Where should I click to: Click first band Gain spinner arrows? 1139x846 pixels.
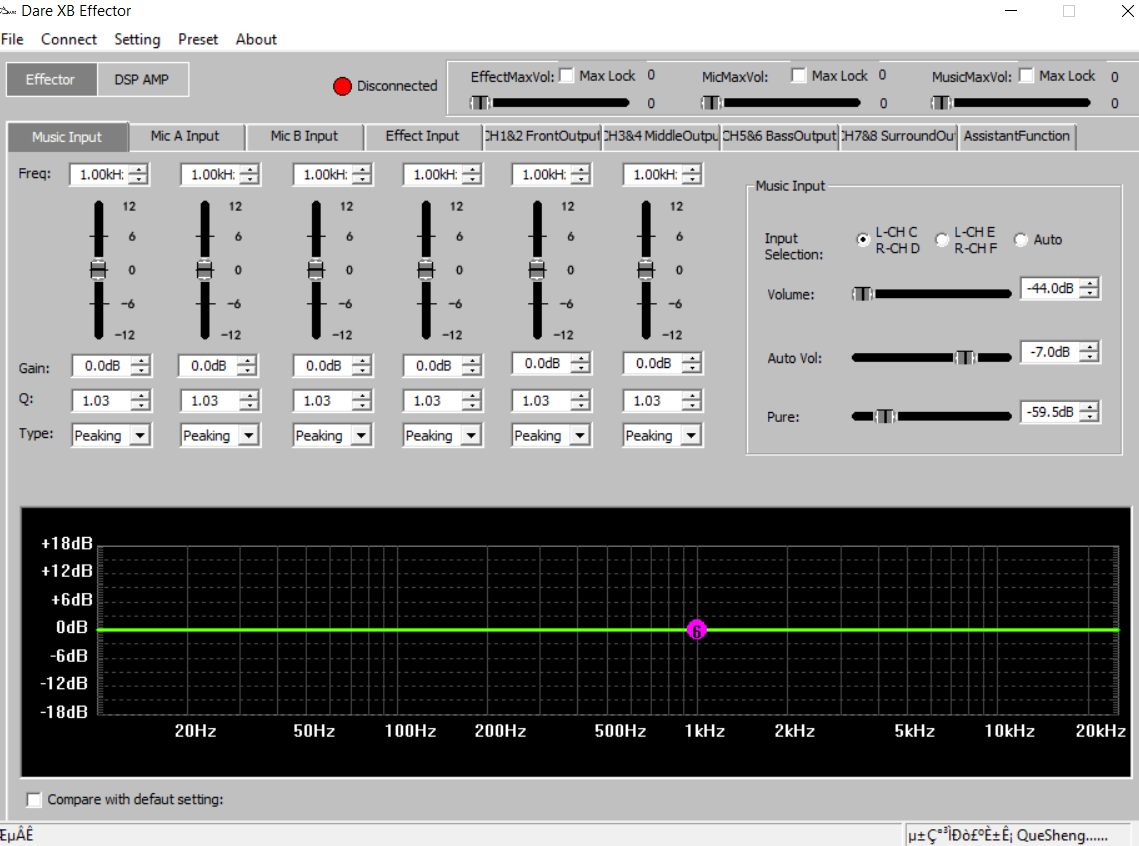click(140, 366)
